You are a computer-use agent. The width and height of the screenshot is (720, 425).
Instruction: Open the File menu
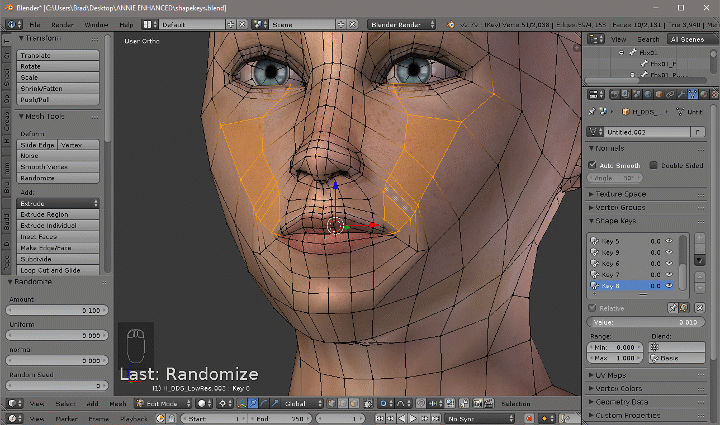(35, 22)
